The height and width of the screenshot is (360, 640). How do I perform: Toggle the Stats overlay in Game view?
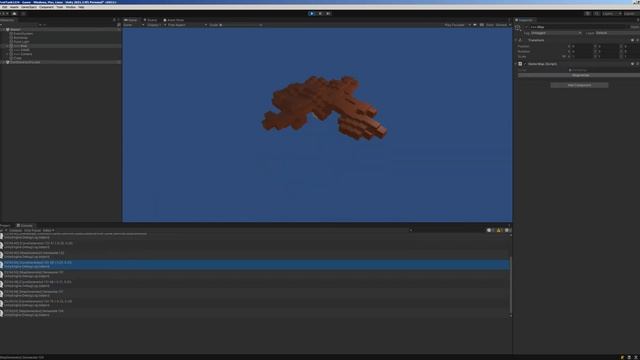pos(489,25)
